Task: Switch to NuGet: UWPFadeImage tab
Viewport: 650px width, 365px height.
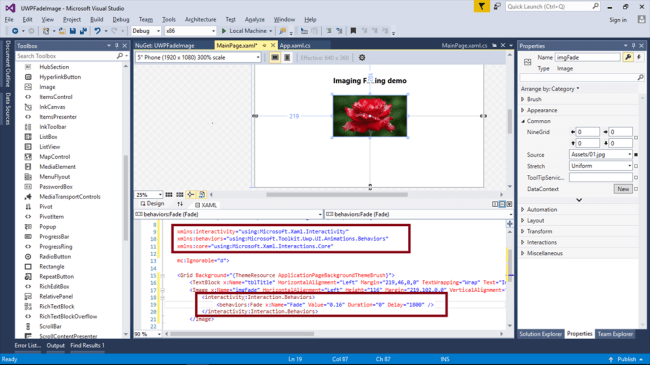Action: [x=165, y=46]
